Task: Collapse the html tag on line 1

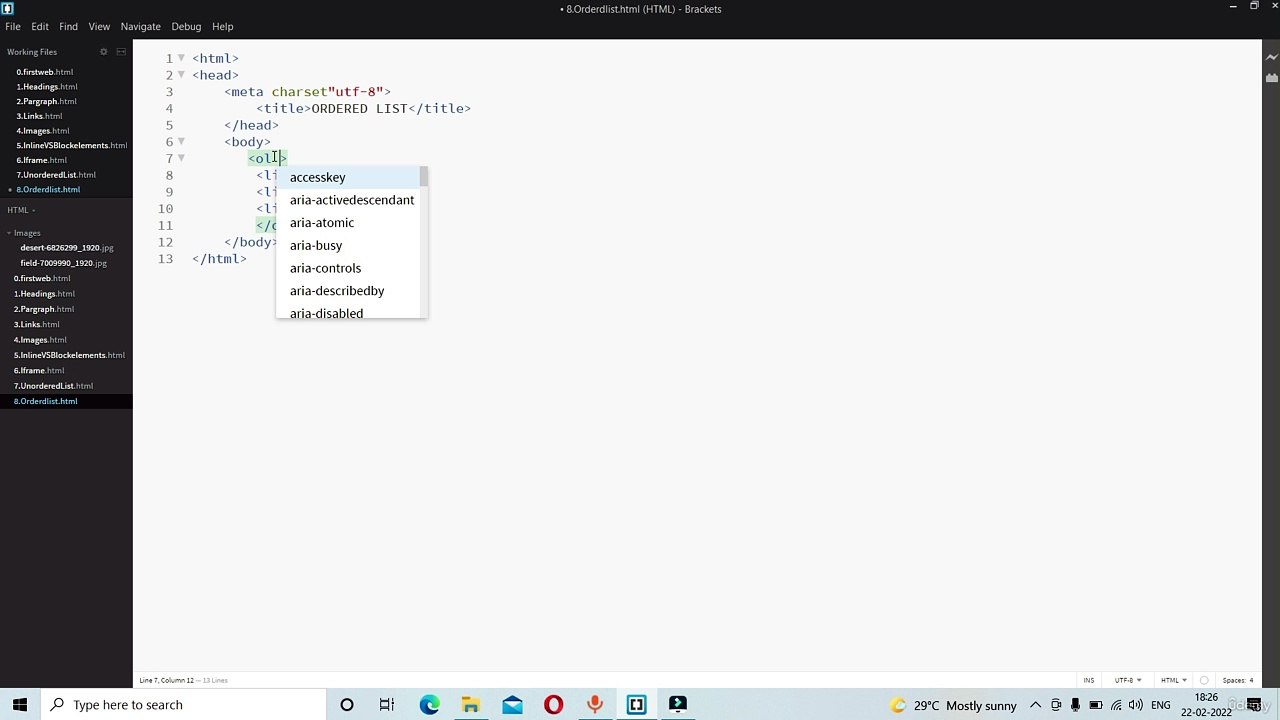Action: click(181, 58)
